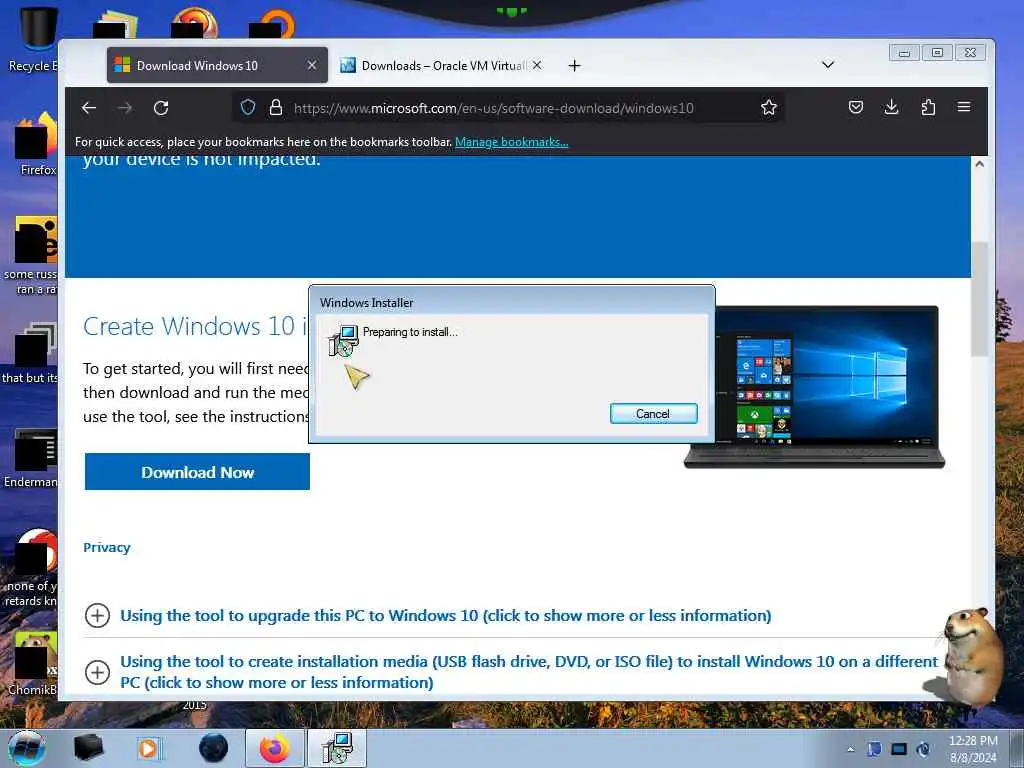The image size is (1024, 768).
Task: Click the page vertical scrollbar thumb
Action: [979, 299]
